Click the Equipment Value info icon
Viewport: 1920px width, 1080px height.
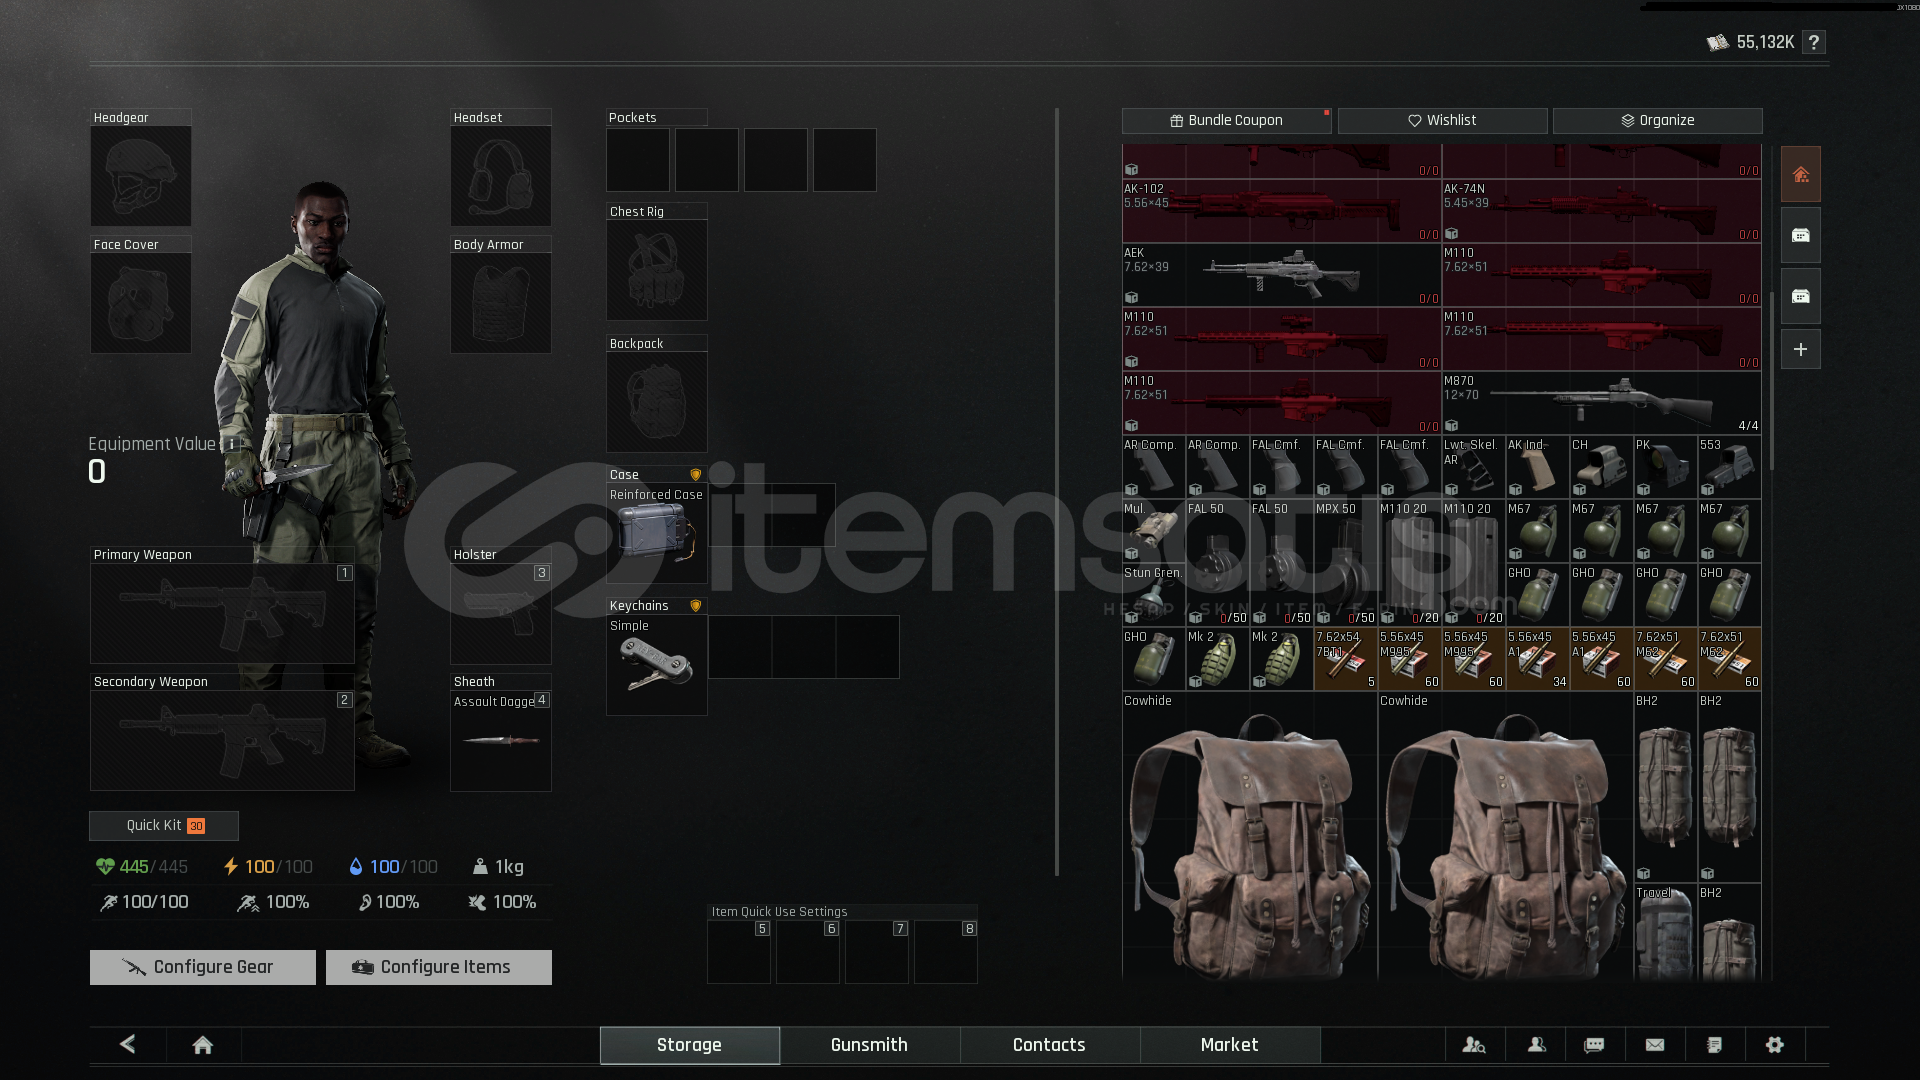[x=231, y=444]
